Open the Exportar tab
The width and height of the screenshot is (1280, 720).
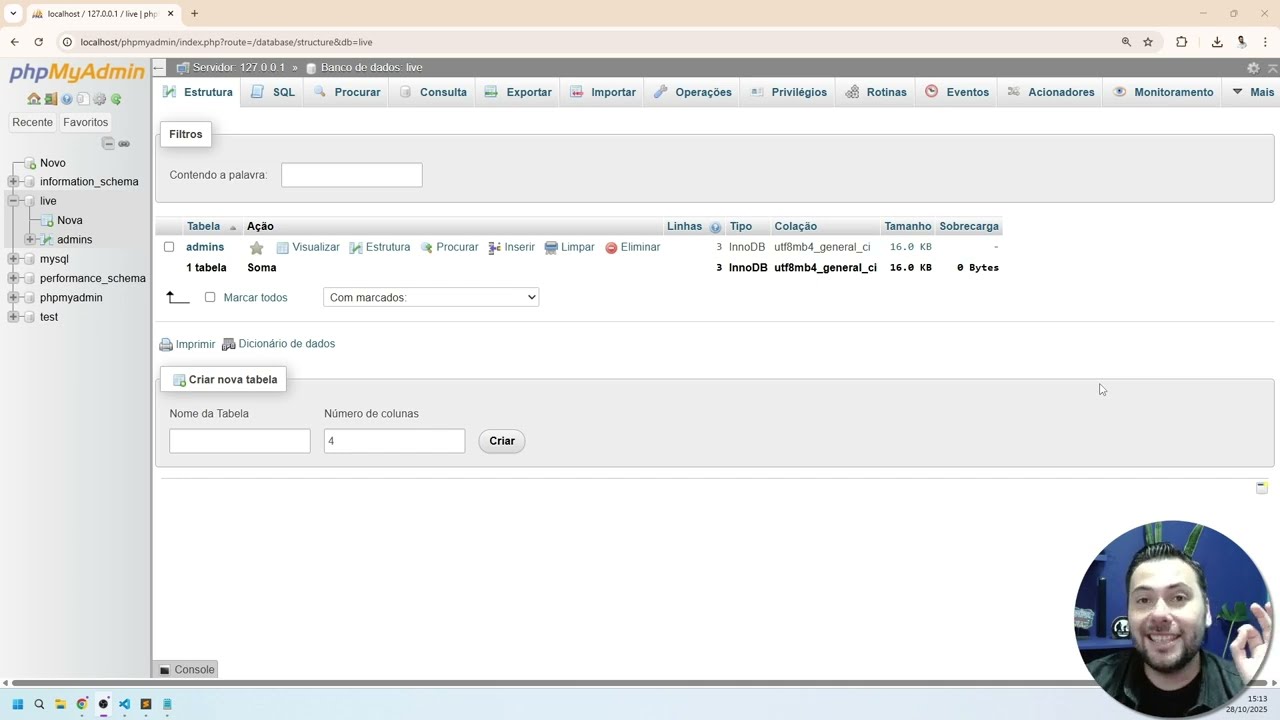tap(519, 92)
